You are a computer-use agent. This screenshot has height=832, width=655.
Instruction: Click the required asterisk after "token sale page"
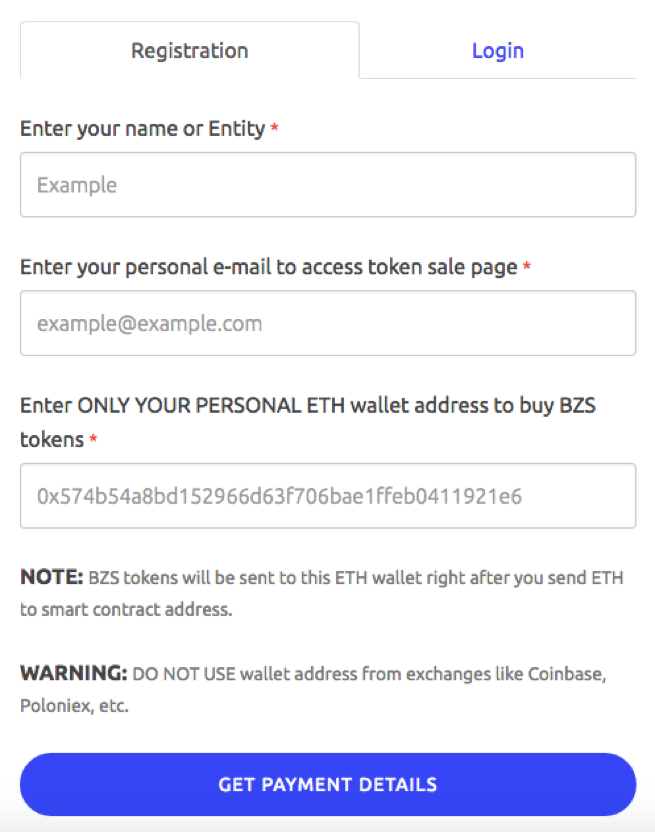tap(527, 268)
